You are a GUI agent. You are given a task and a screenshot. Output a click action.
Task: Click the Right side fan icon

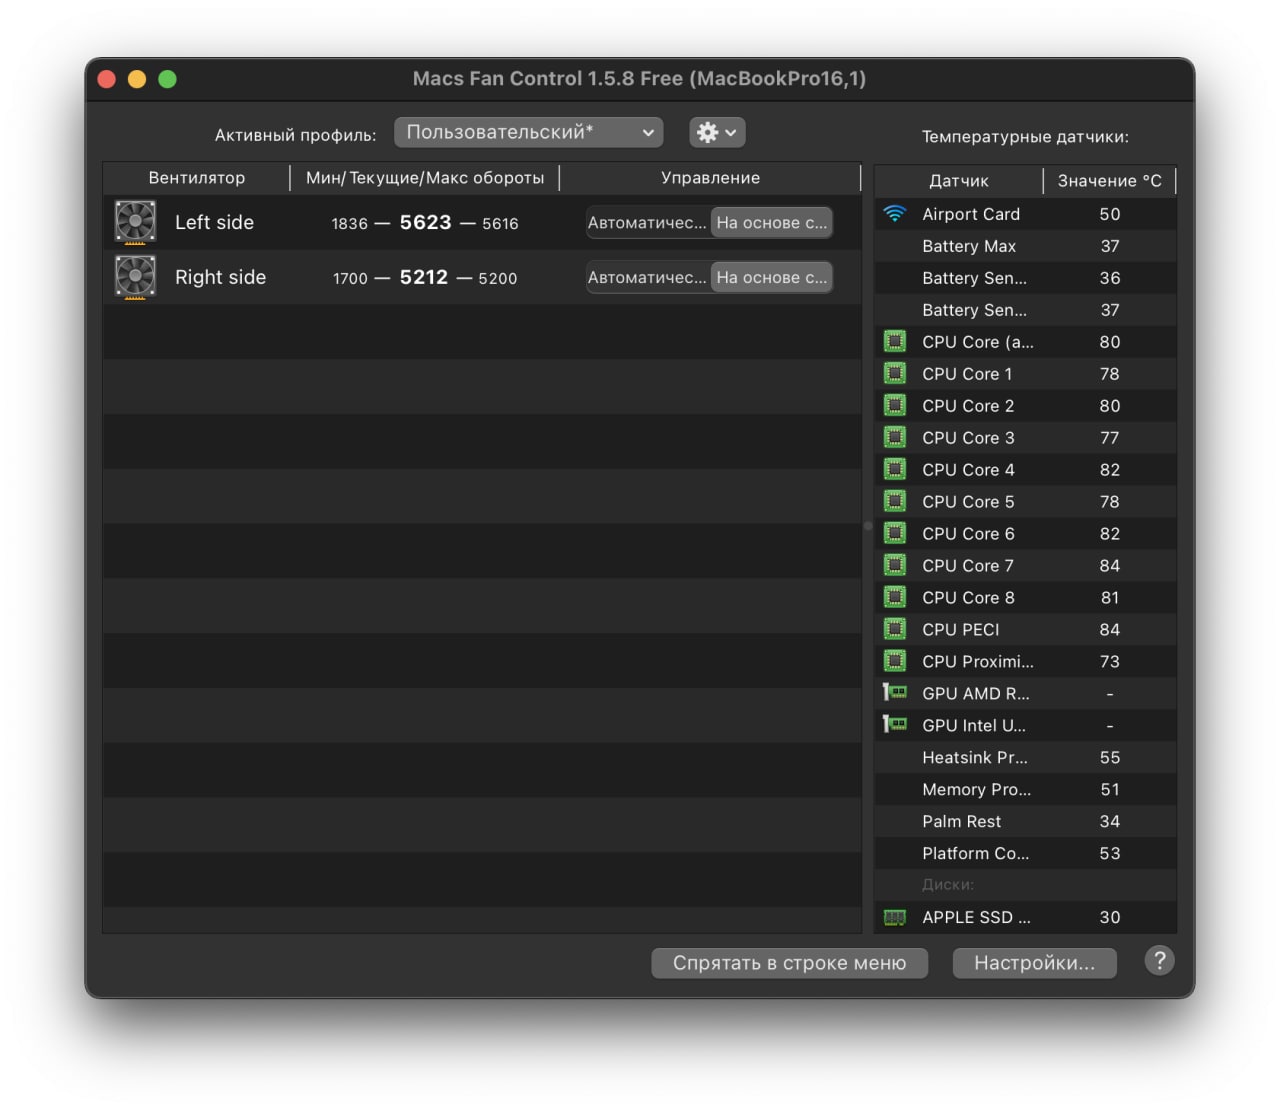(x=135, y=277)
